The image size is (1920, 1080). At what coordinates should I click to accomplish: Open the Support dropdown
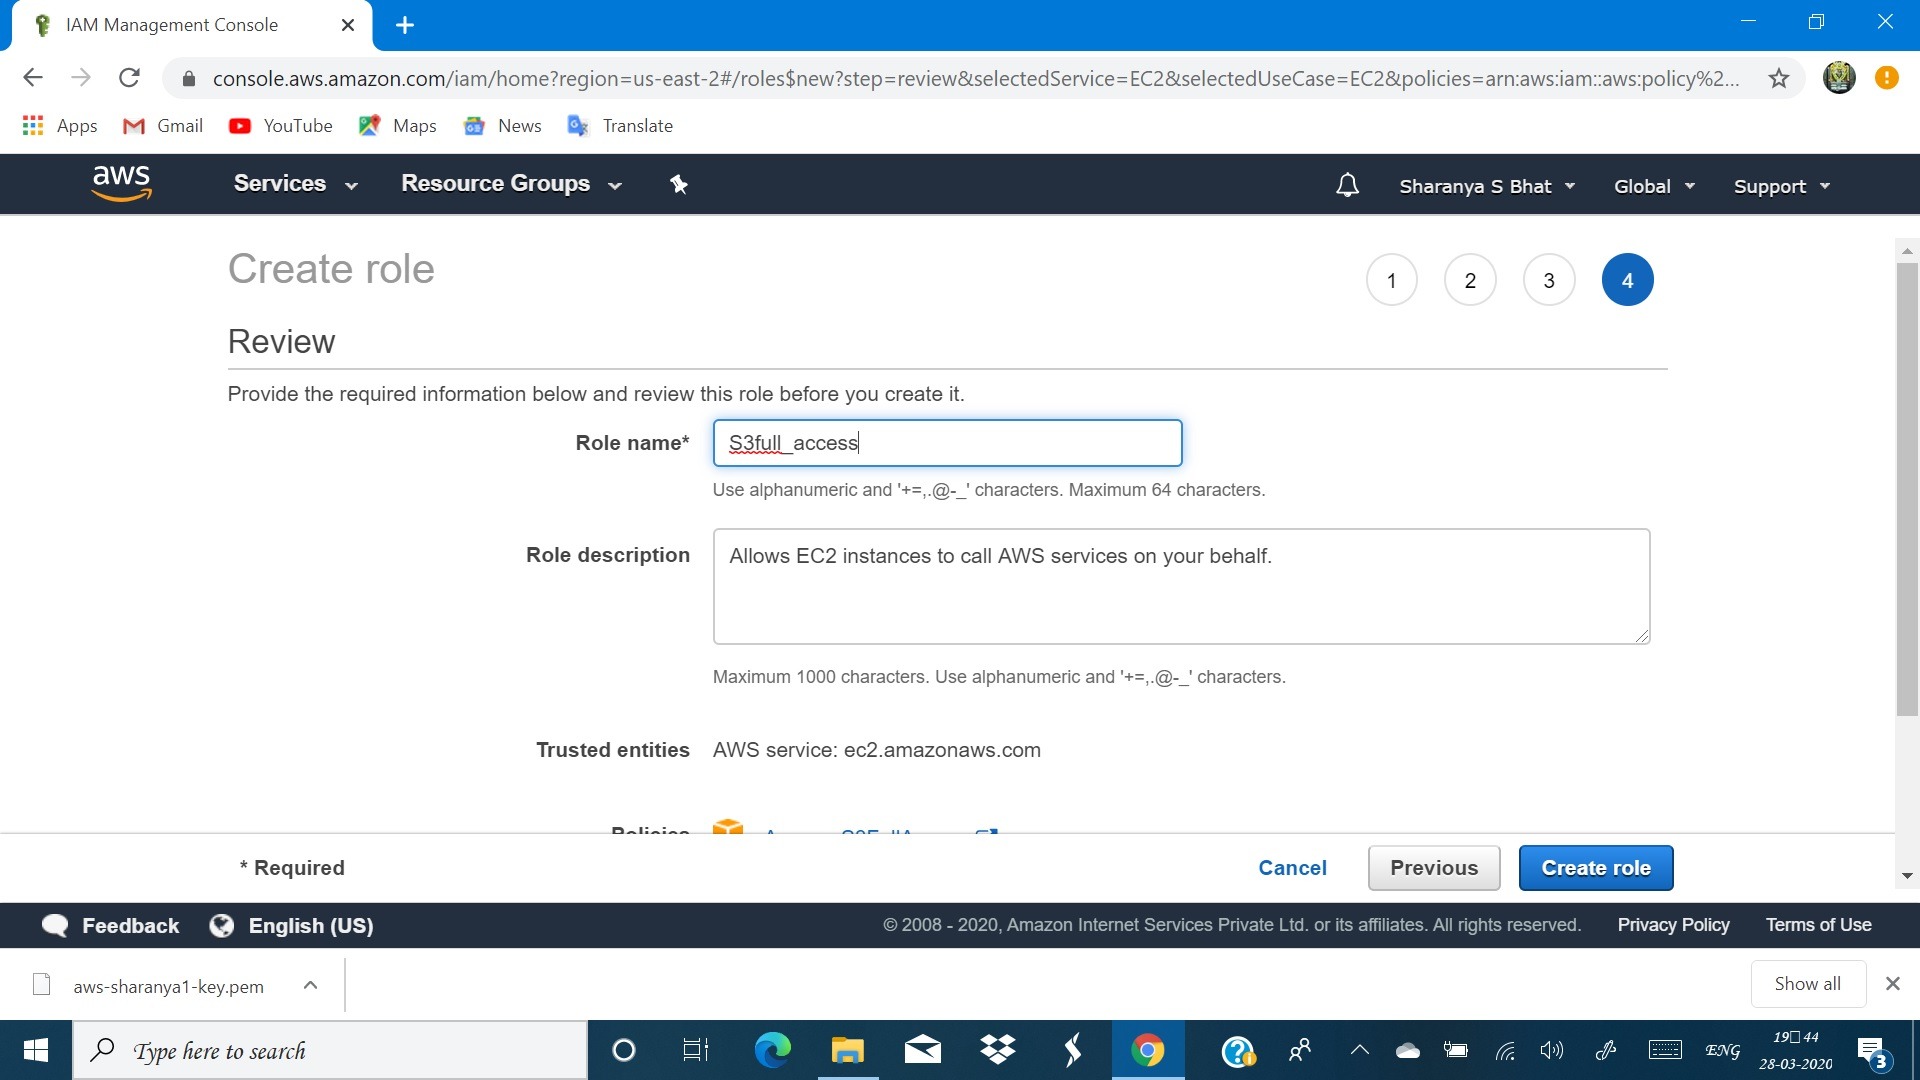click(x=1781, y=186)
